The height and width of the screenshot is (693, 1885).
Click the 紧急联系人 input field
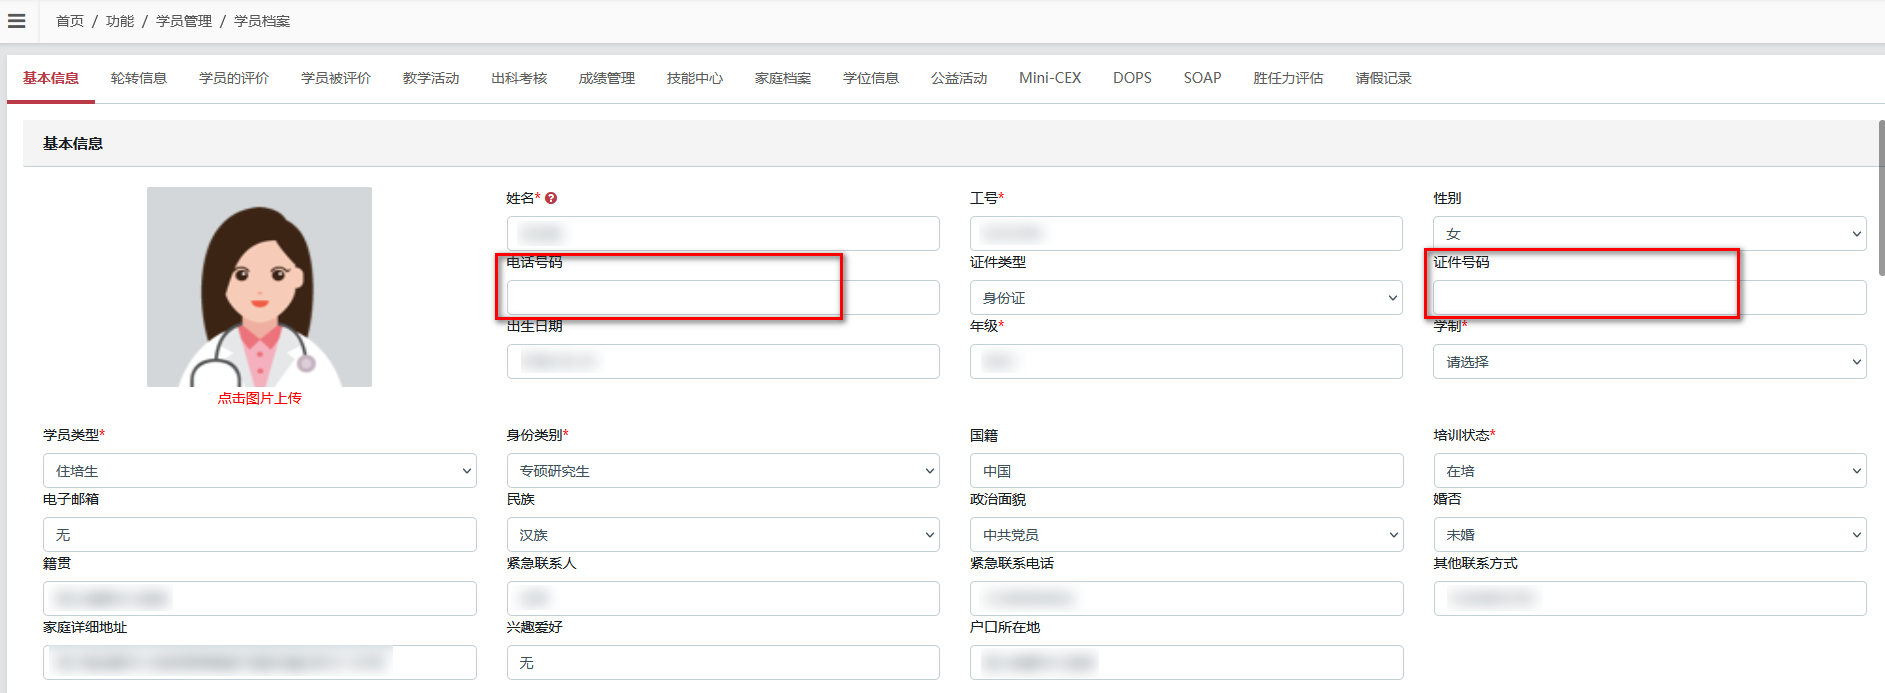point(723,598)
